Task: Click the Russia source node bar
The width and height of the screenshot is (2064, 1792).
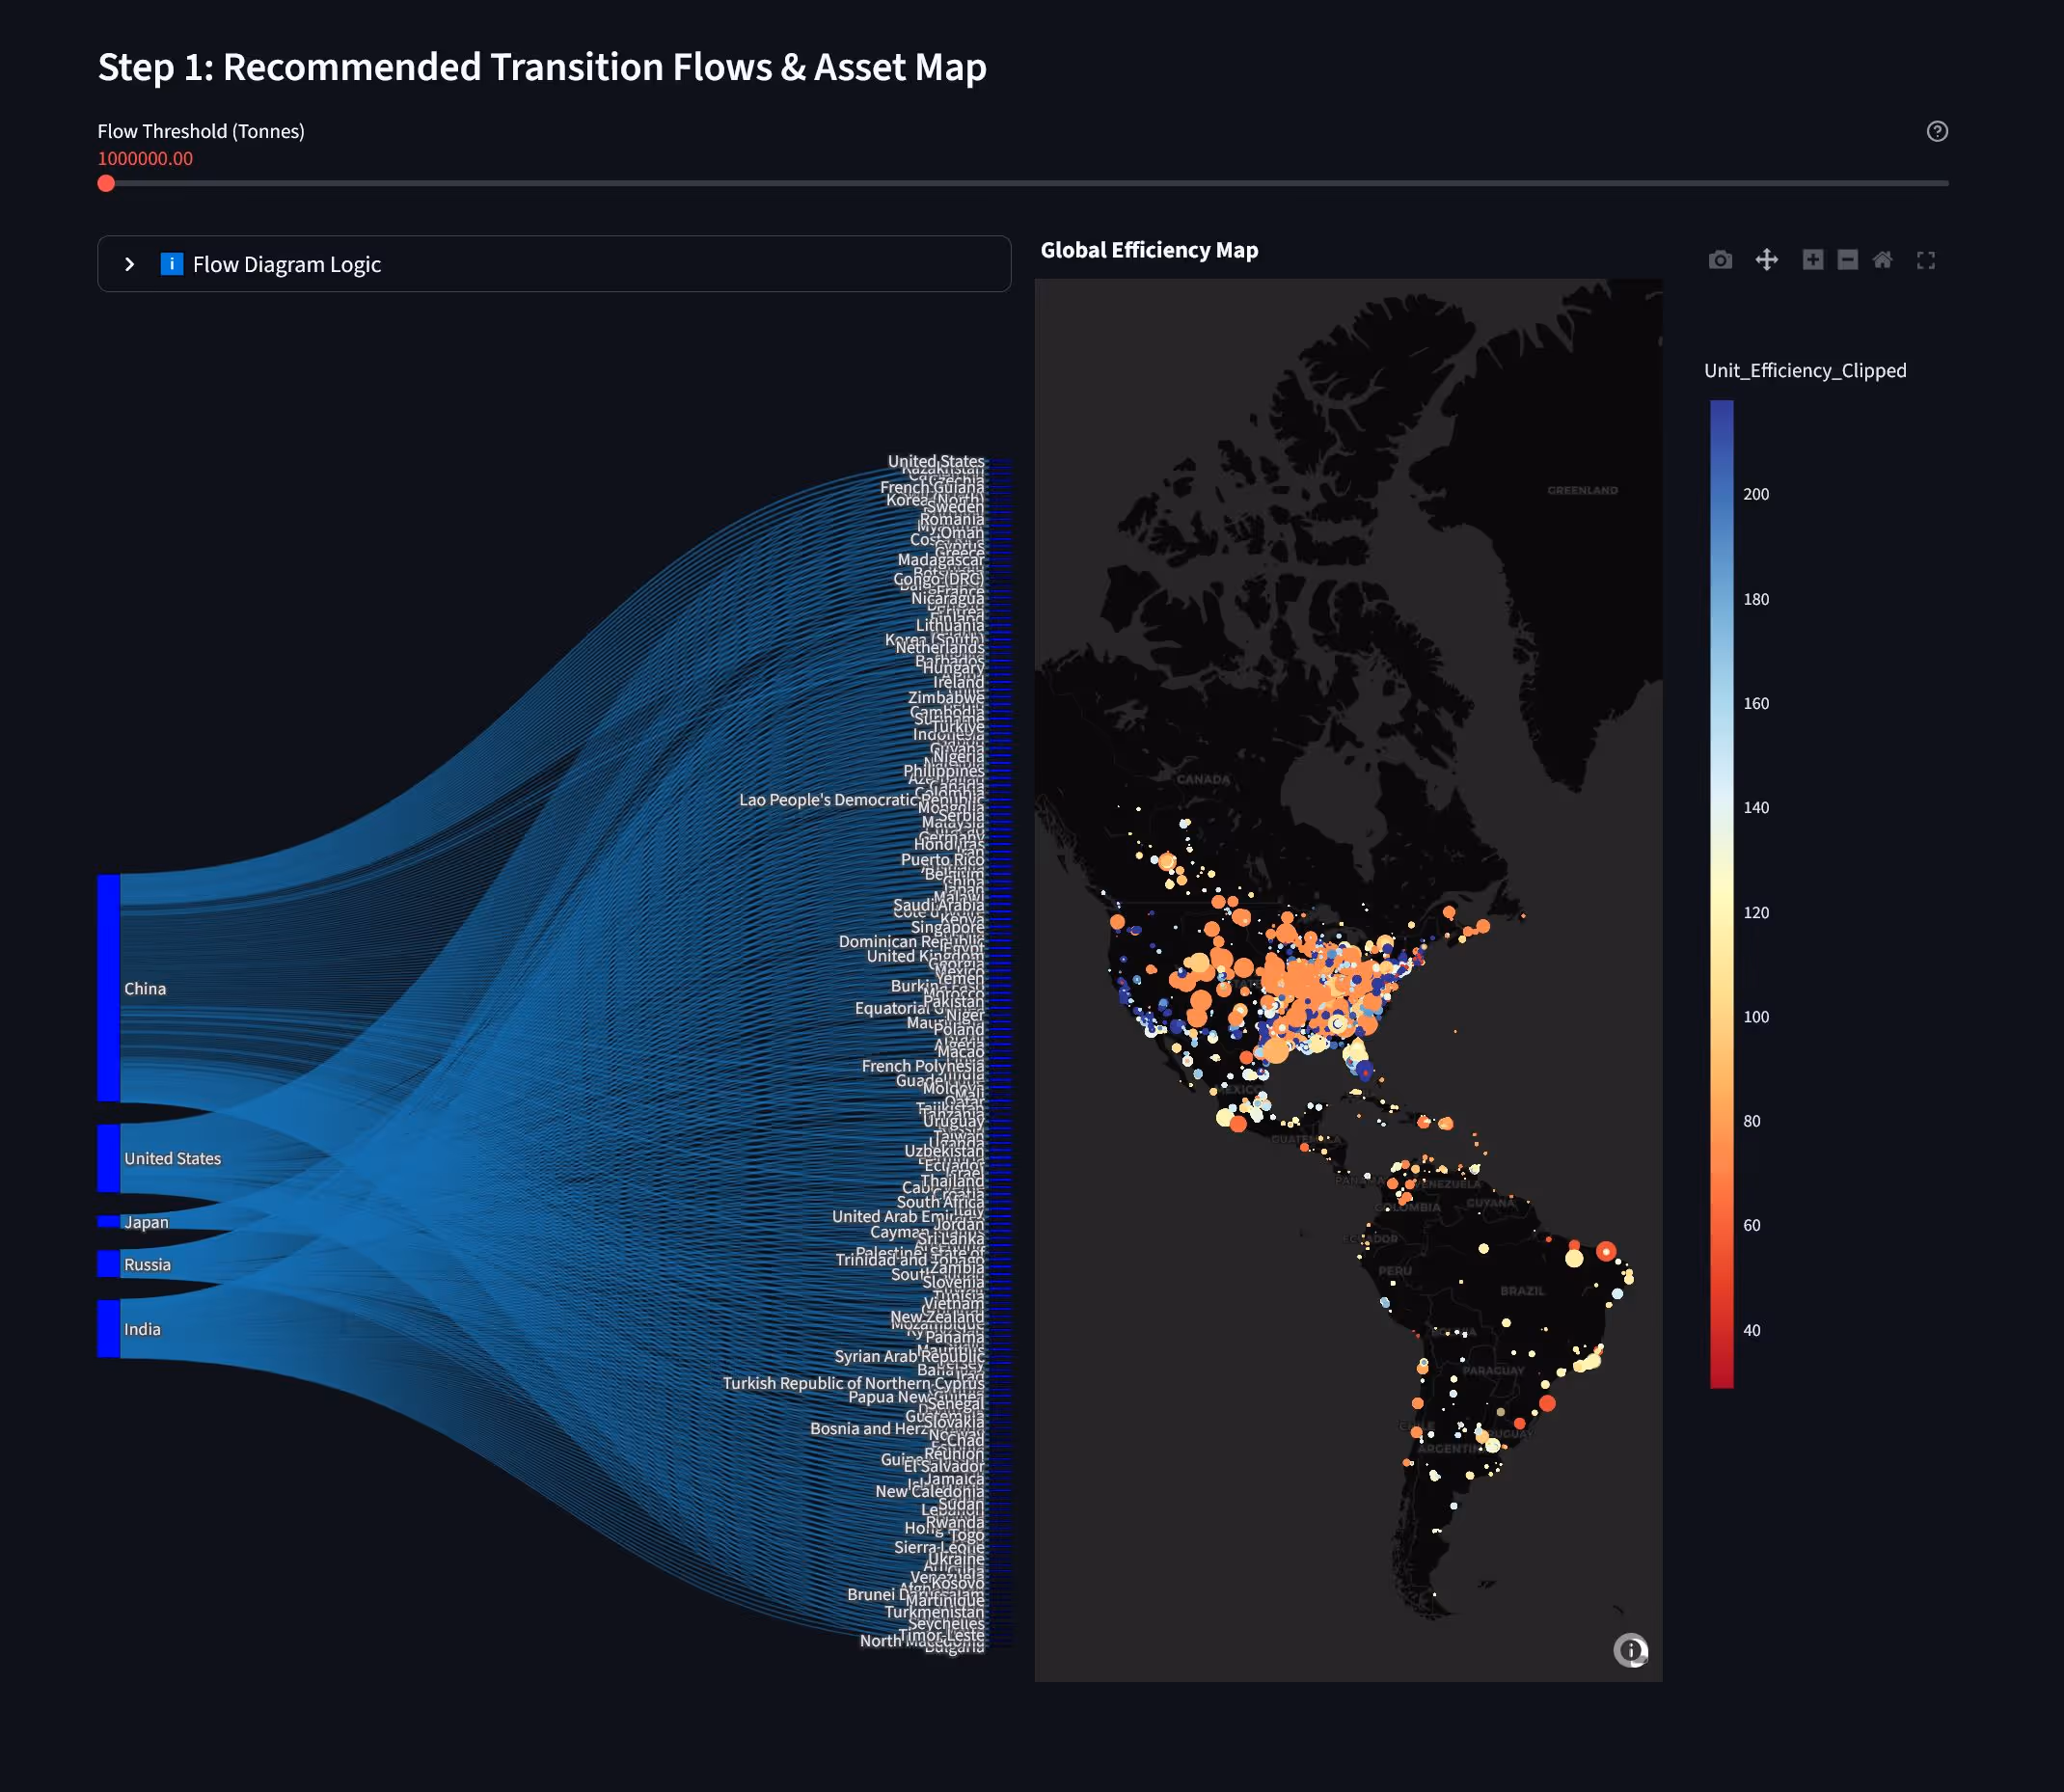Action: (x=108, y=1264)
